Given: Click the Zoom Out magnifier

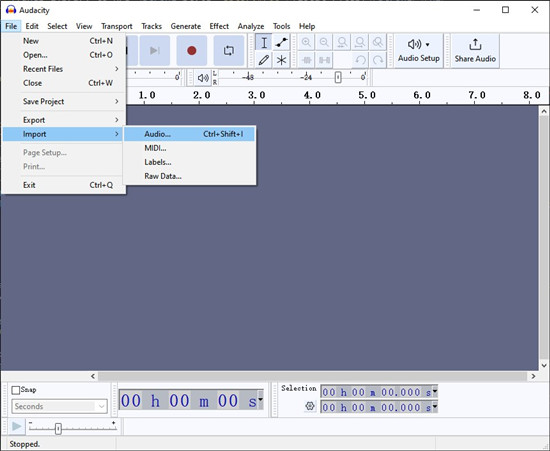Looking at the screenshot, I should click(324, 42).
